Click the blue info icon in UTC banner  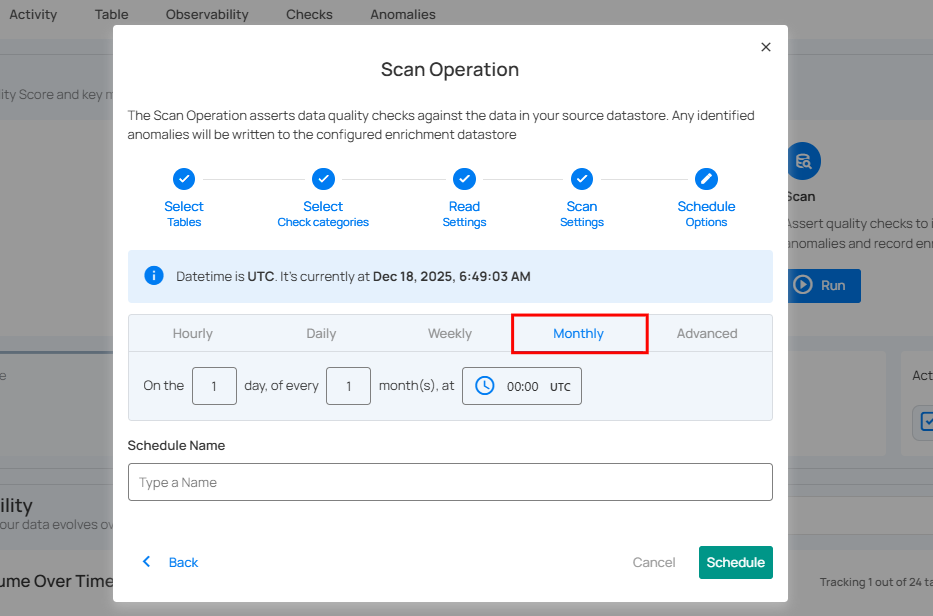point(154,276)
